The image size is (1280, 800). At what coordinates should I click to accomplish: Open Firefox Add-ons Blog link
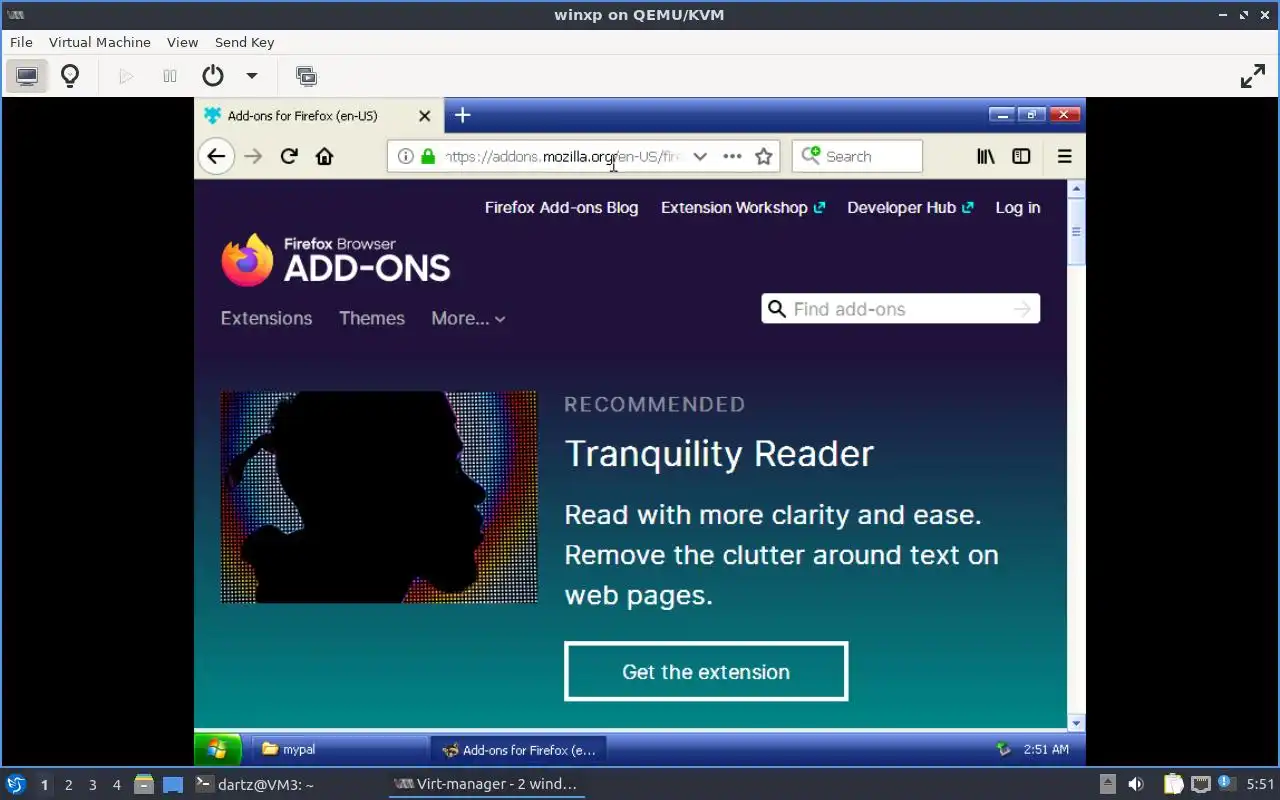click(x=561, y=207)
